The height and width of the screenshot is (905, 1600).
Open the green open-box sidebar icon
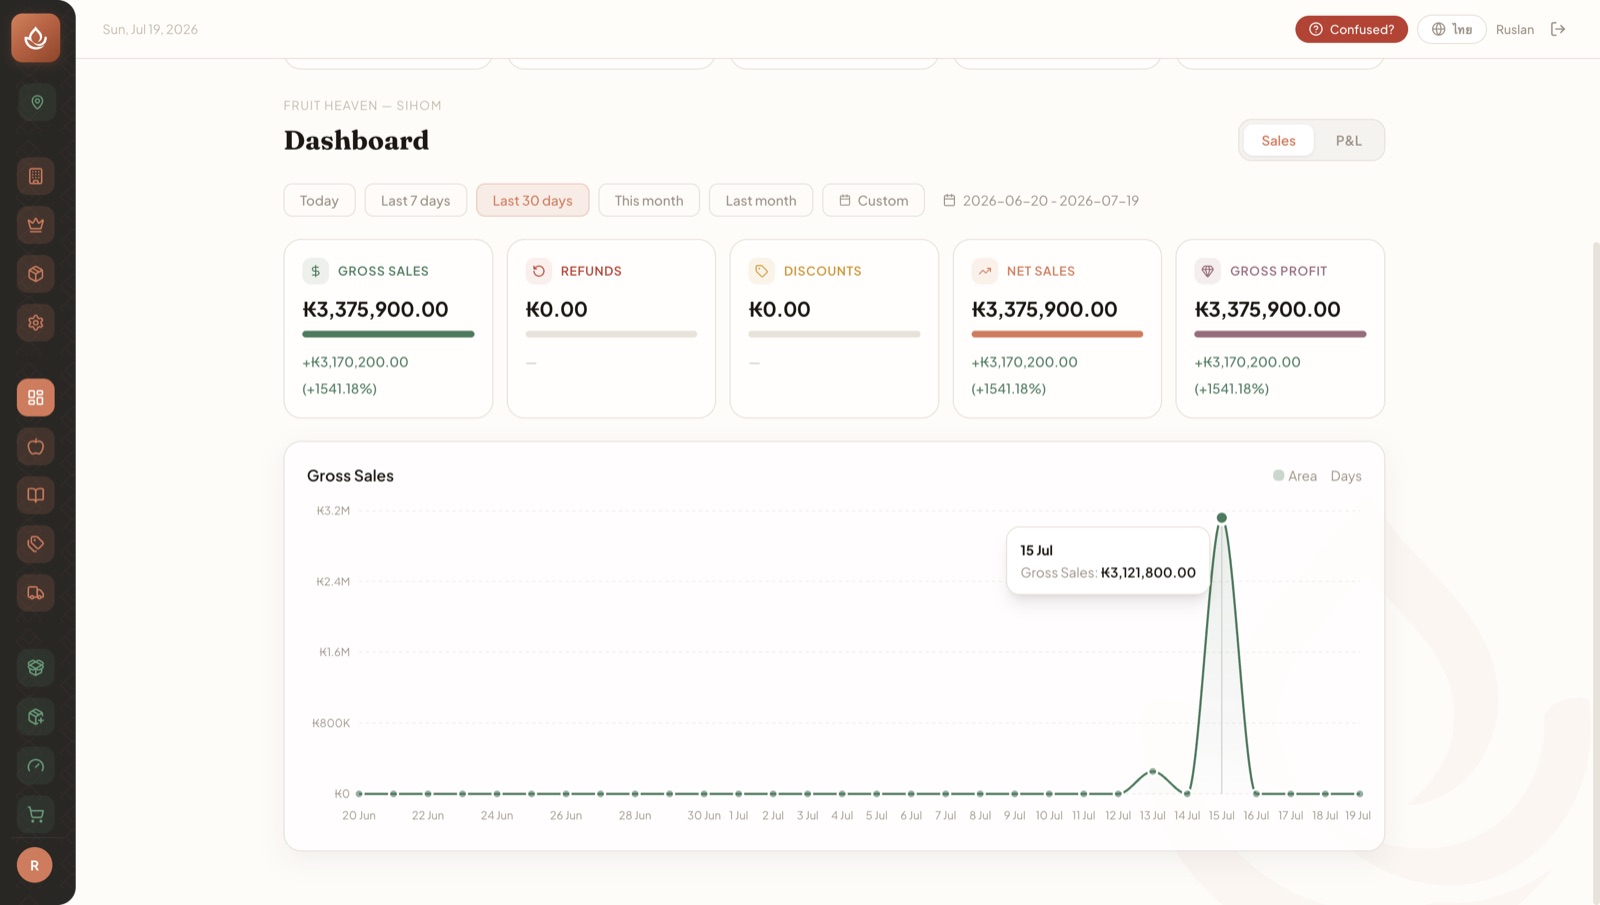tap(36, 667)
